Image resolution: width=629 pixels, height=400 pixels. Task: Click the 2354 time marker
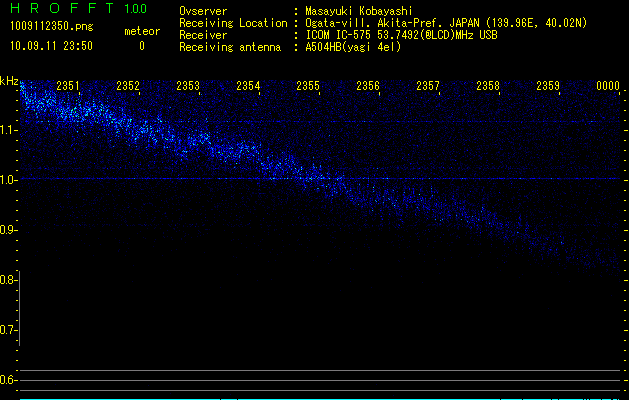pos(248,85)
